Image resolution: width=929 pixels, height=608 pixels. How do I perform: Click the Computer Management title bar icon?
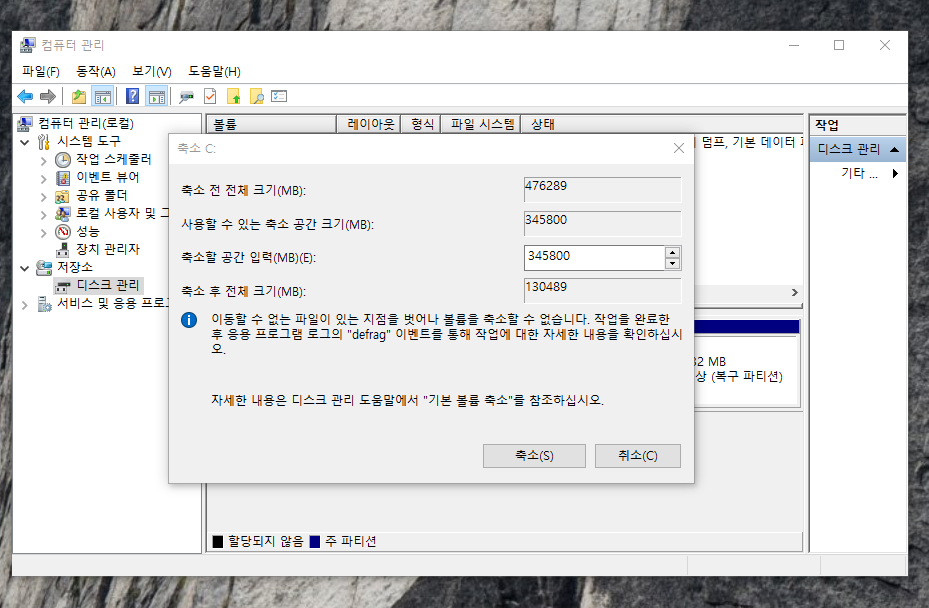pyautogui.click(x=27, y=45)
